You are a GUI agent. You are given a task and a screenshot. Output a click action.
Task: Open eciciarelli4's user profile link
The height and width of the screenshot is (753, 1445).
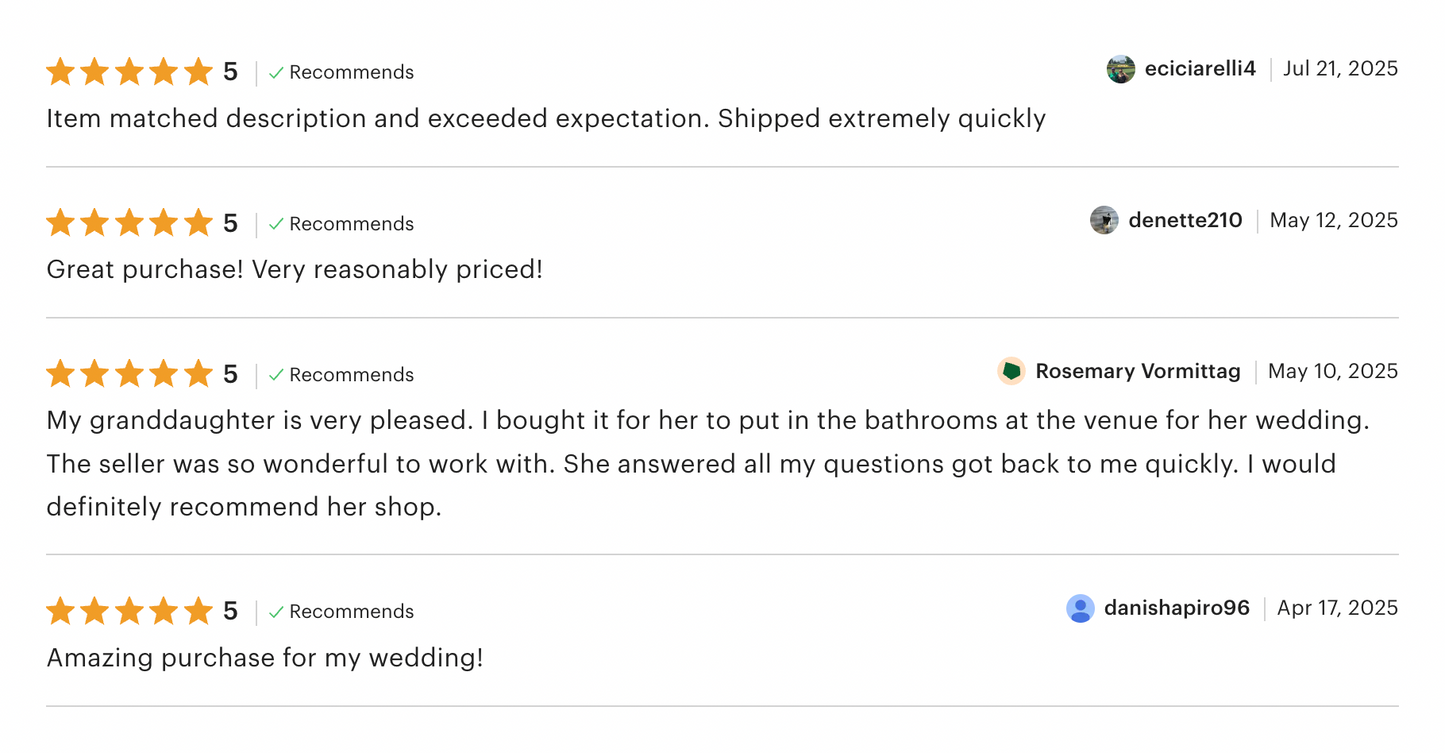point(1199,69)
